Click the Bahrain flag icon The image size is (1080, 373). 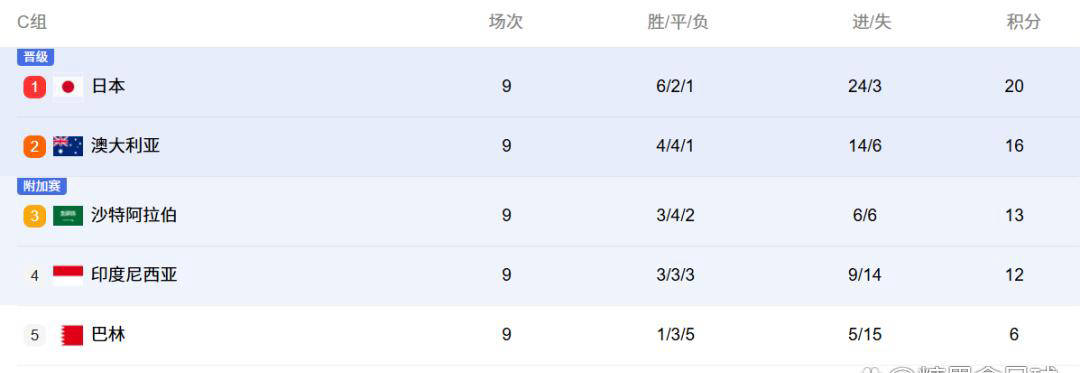click(x=72, y=335)
